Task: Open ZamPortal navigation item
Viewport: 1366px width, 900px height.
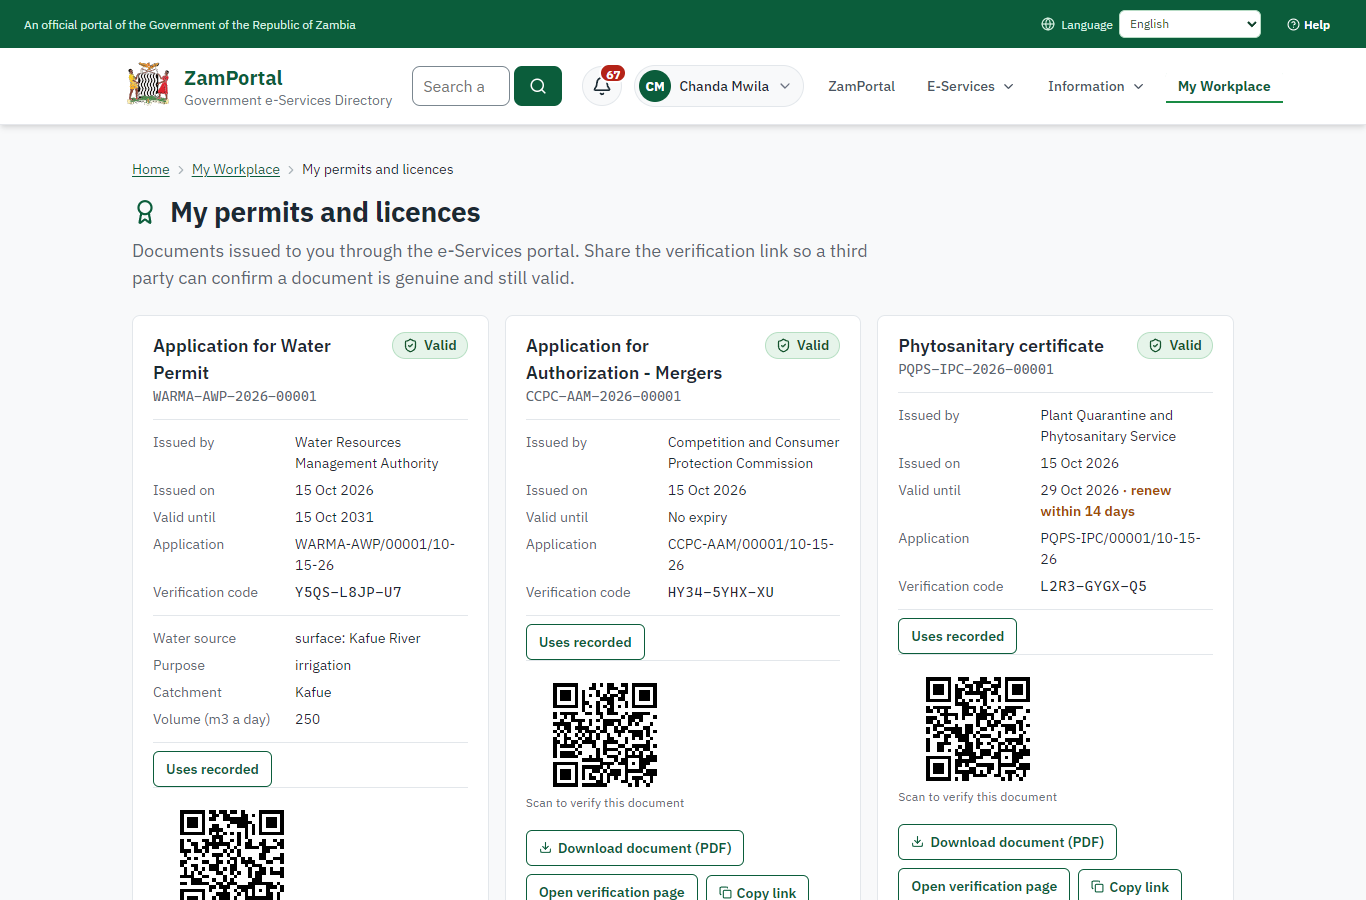Action: pos(861,86)
